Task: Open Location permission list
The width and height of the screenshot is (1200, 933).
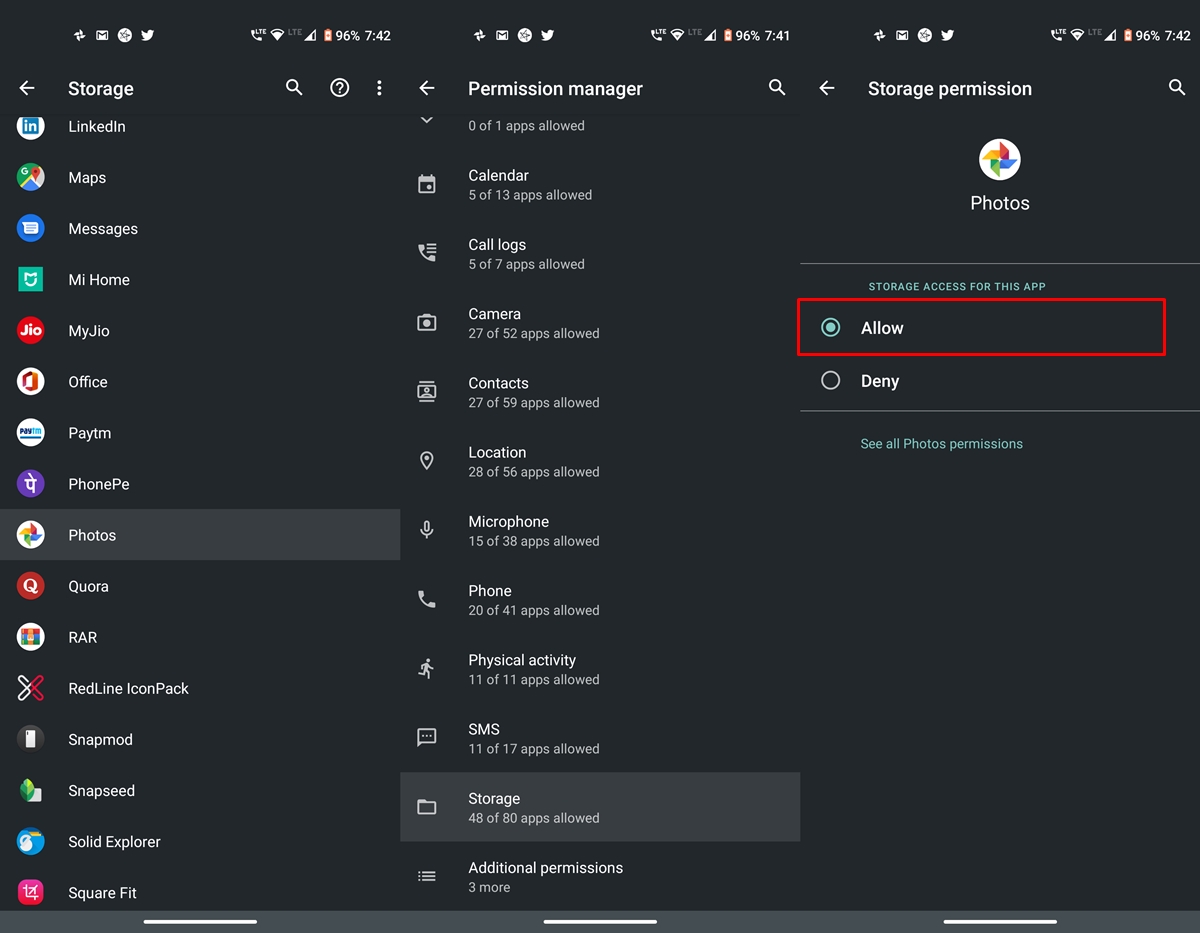Action: click(600, 461)
